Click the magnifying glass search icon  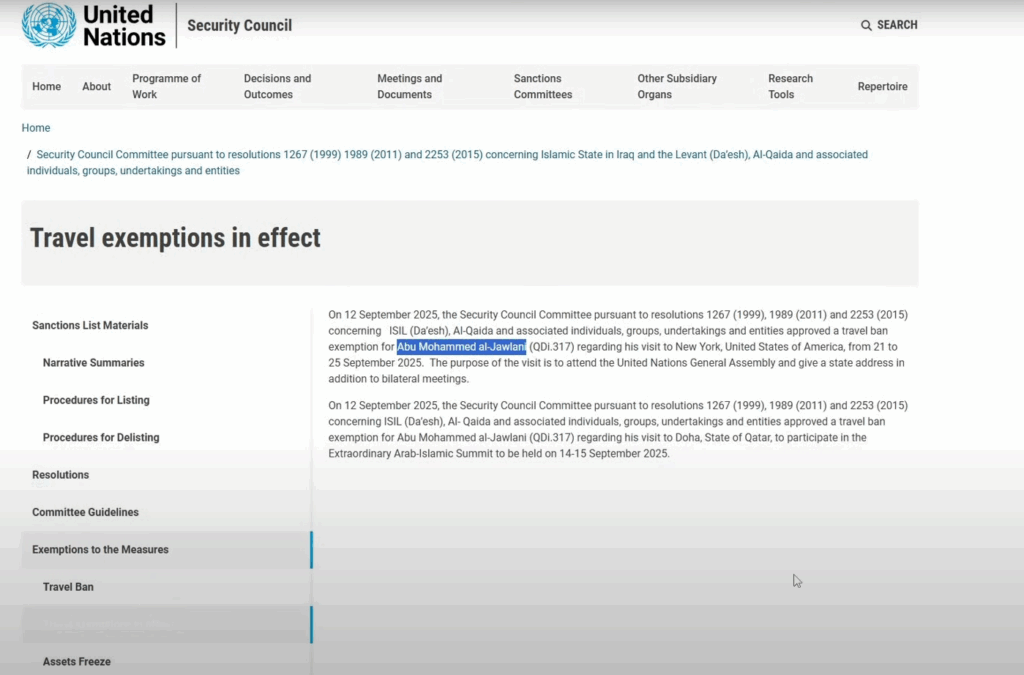(866, 25)
